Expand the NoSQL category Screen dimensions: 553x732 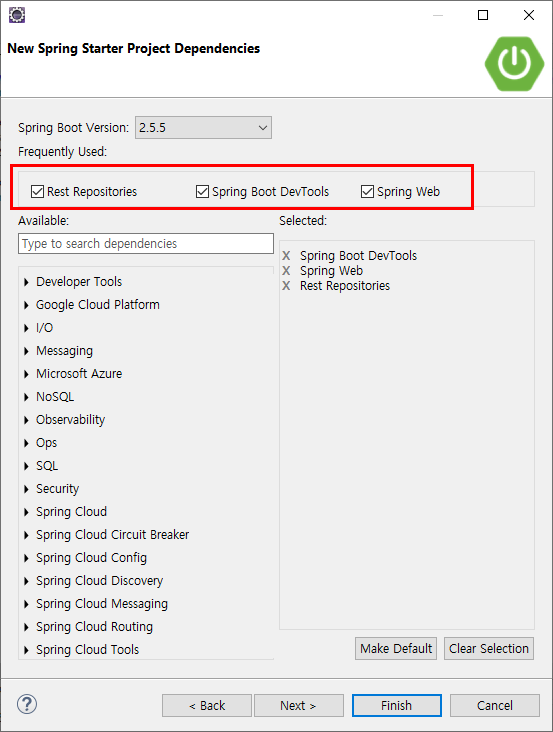tap(26, 397)
